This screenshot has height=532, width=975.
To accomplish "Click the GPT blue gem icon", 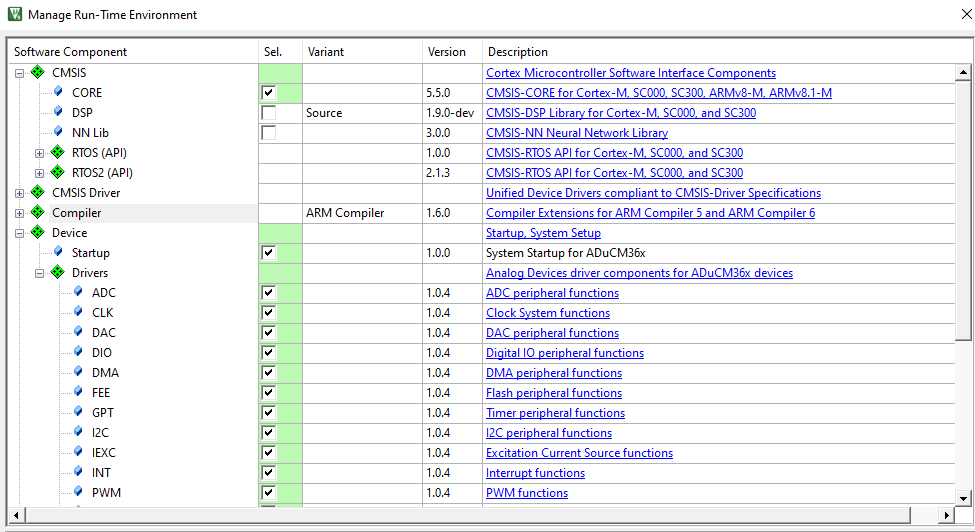I will pos(78,411).
